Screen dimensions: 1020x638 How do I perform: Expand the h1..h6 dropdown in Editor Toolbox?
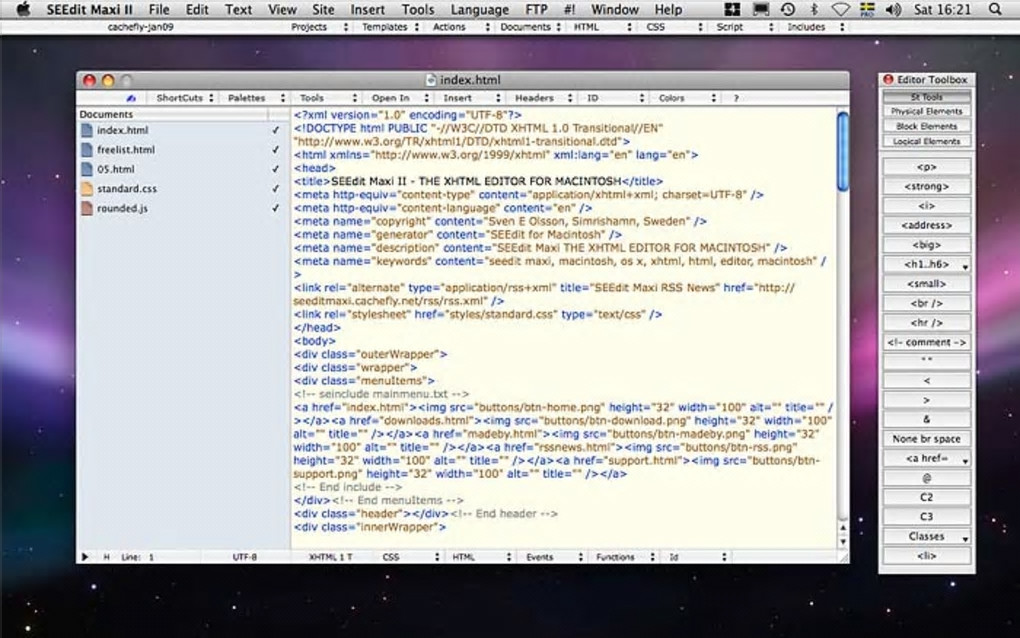click(926, 264)
